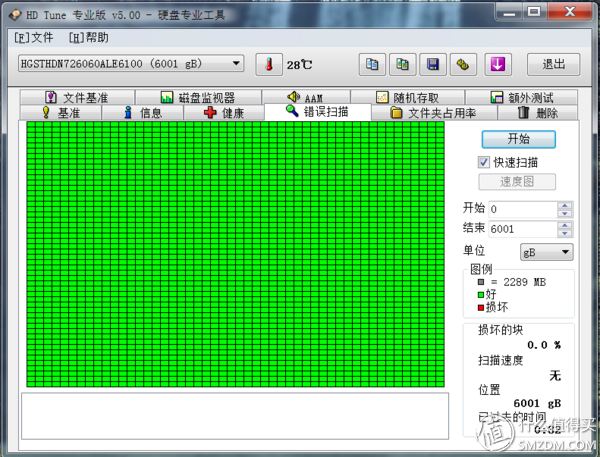600x457 pixels.
Task: Switch to the AAM tab
Action: (306, 98)
